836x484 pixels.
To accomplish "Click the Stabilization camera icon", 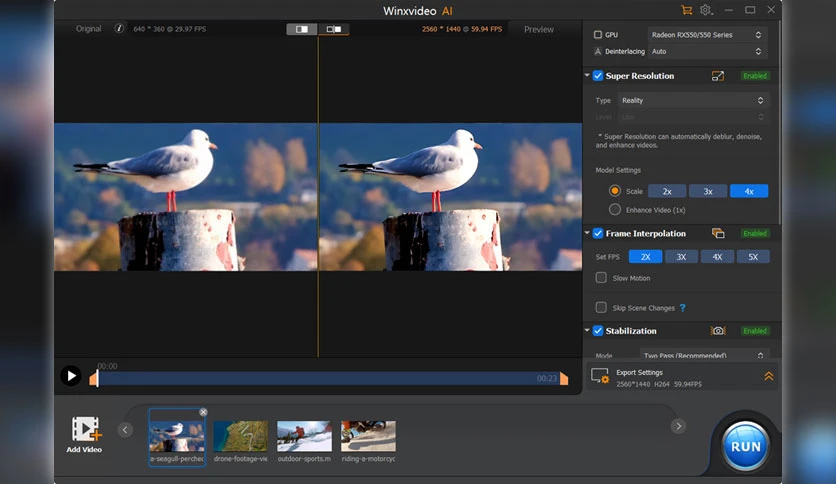I will [x=718, y=331].
